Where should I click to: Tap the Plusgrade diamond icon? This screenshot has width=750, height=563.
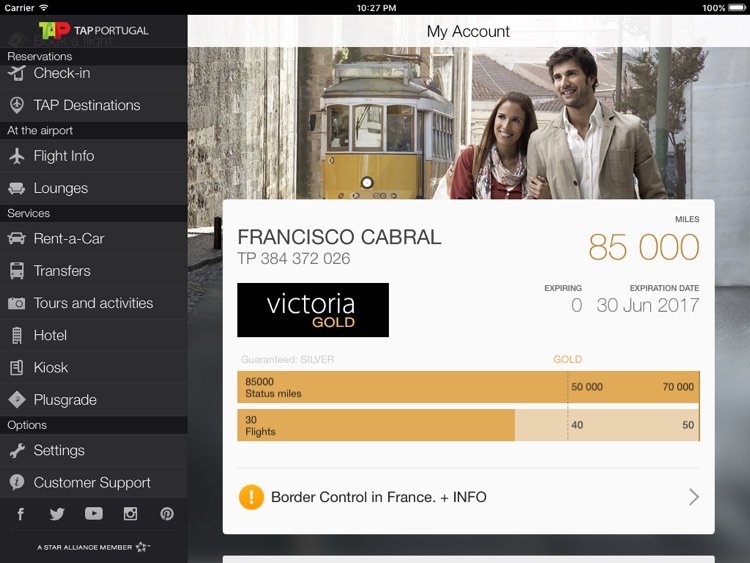click(x=17, y=399)
